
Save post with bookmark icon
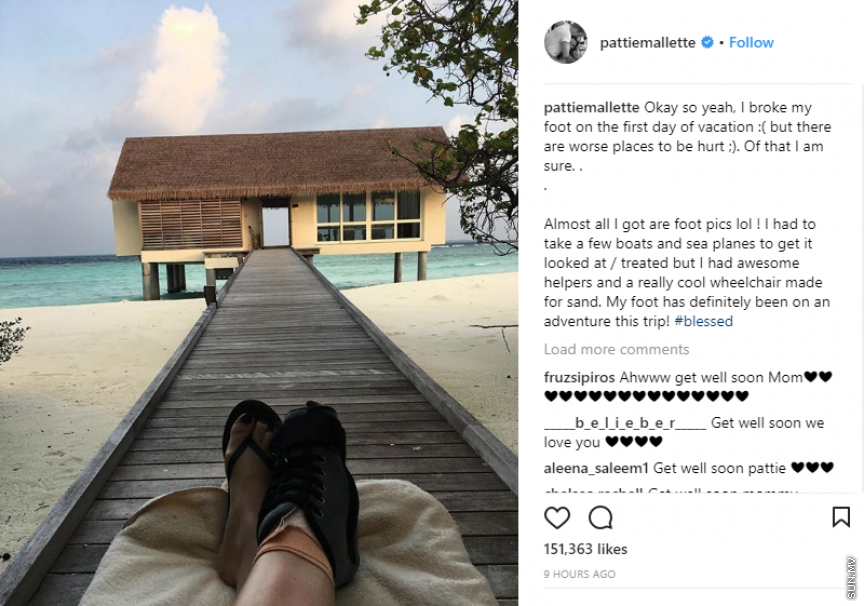click(841, 517)
